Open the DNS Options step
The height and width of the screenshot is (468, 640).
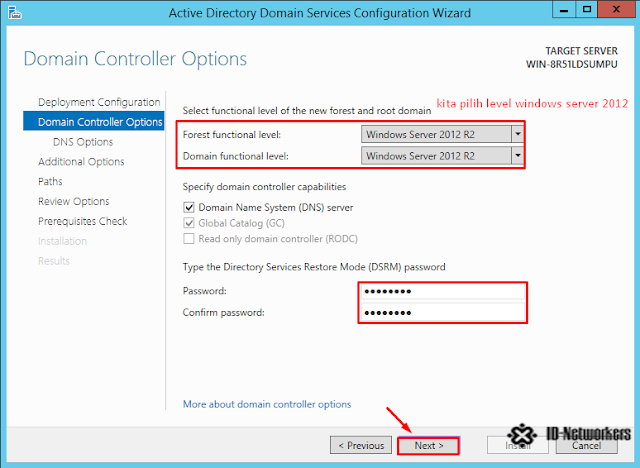point(83,142)
